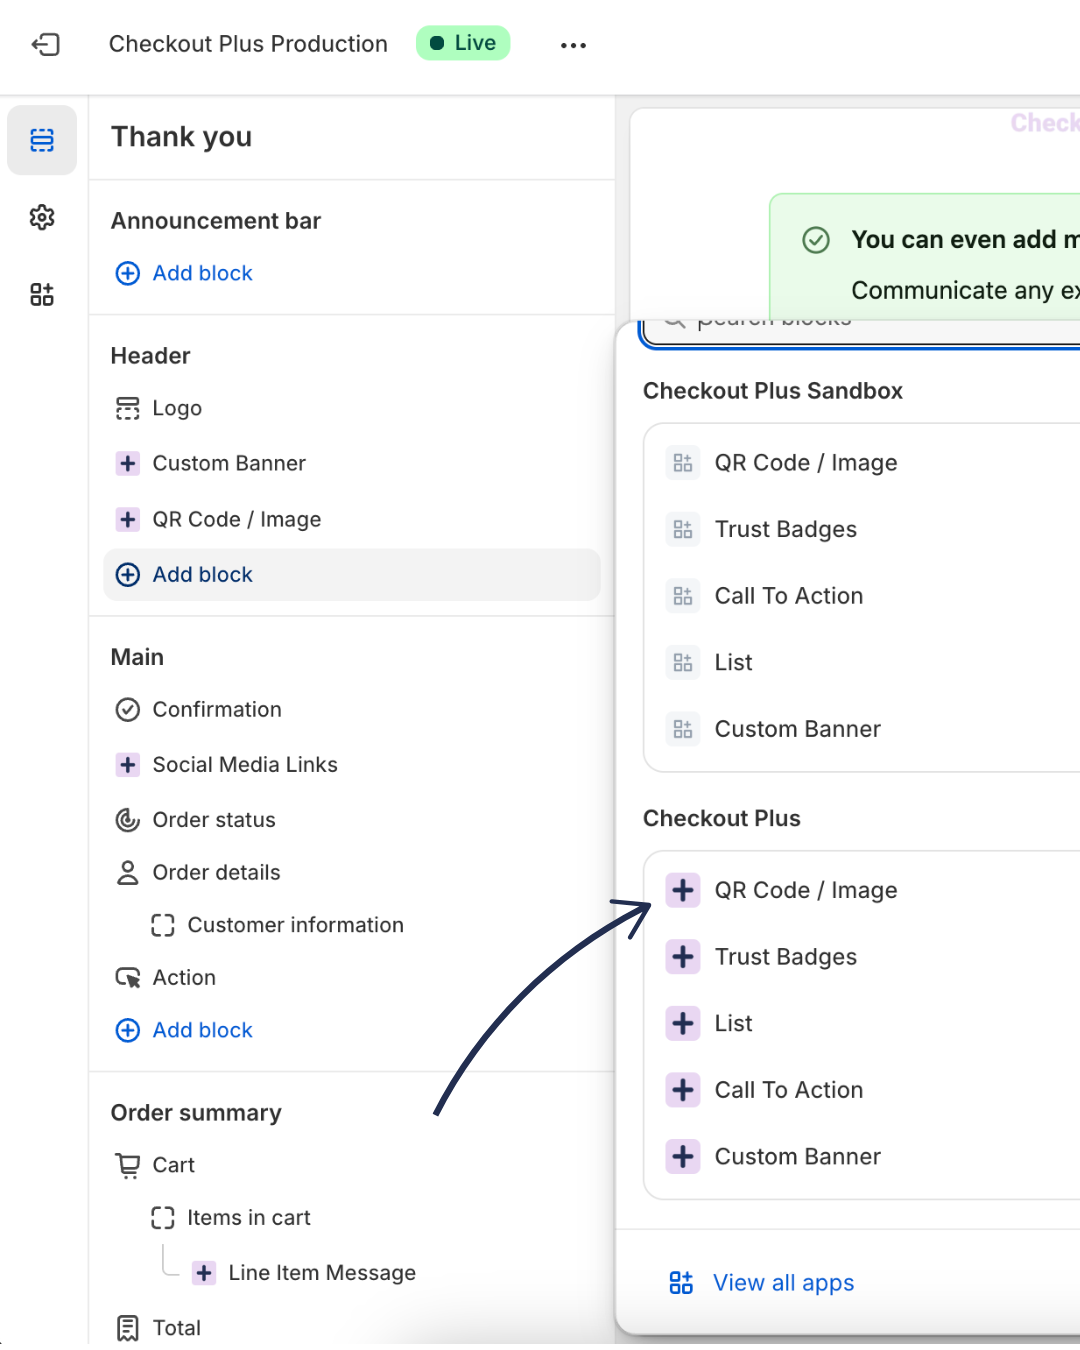Click the Cart icon in Order summary
The height and width of the screenshot is (1350, 1080).
pos(128,1165)
